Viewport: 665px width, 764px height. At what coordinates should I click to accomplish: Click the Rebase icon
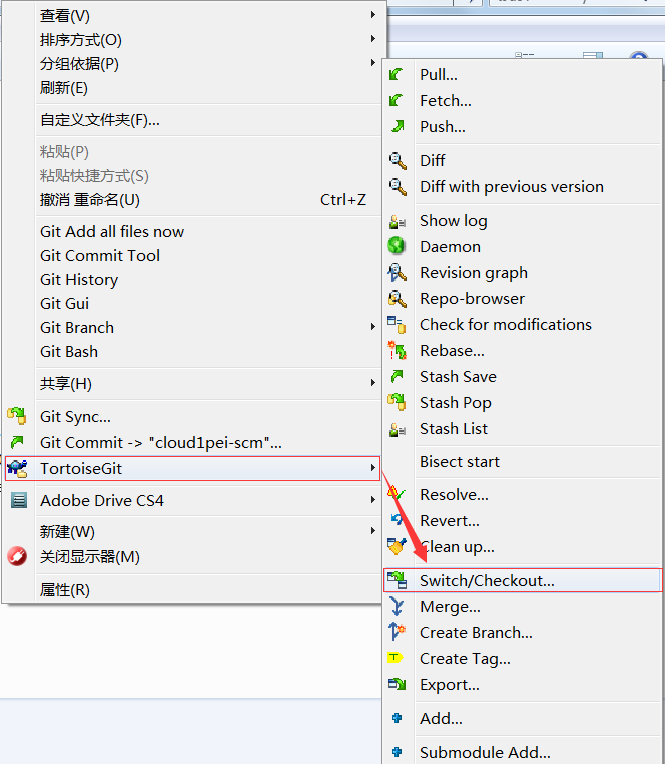(397, 350)
